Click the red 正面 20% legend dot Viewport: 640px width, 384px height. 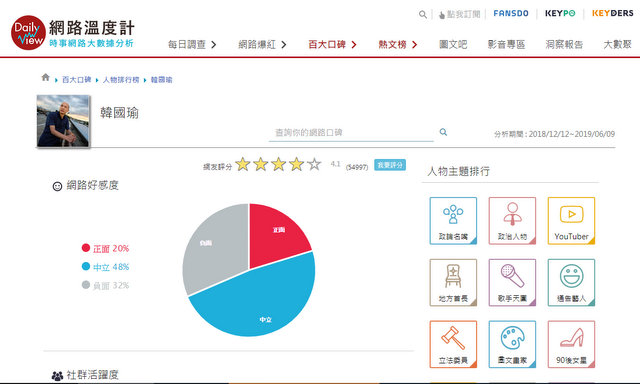(86, 248)
